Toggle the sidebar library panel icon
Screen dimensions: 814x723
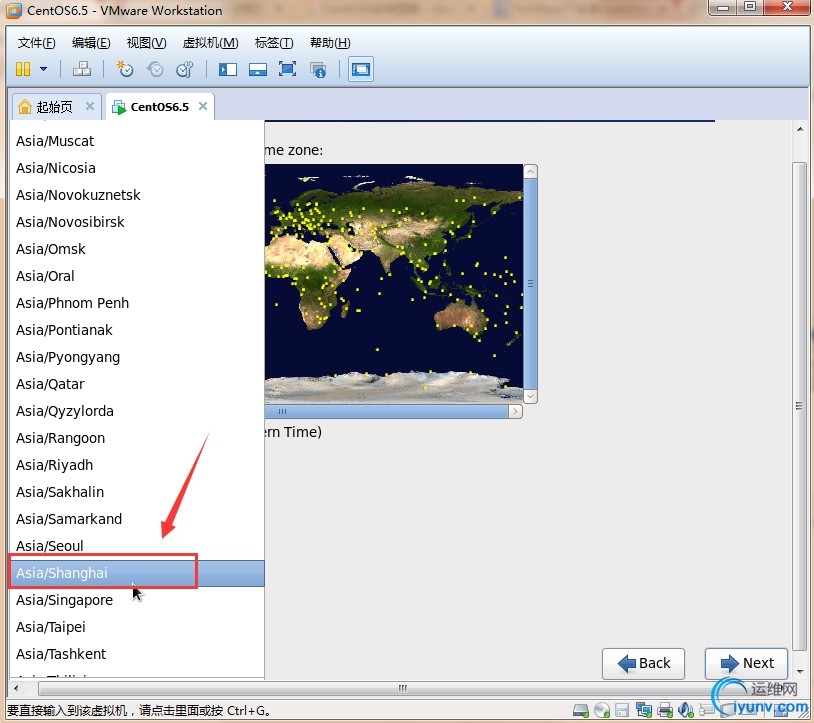pyautogui.click(x=227, y=69)
